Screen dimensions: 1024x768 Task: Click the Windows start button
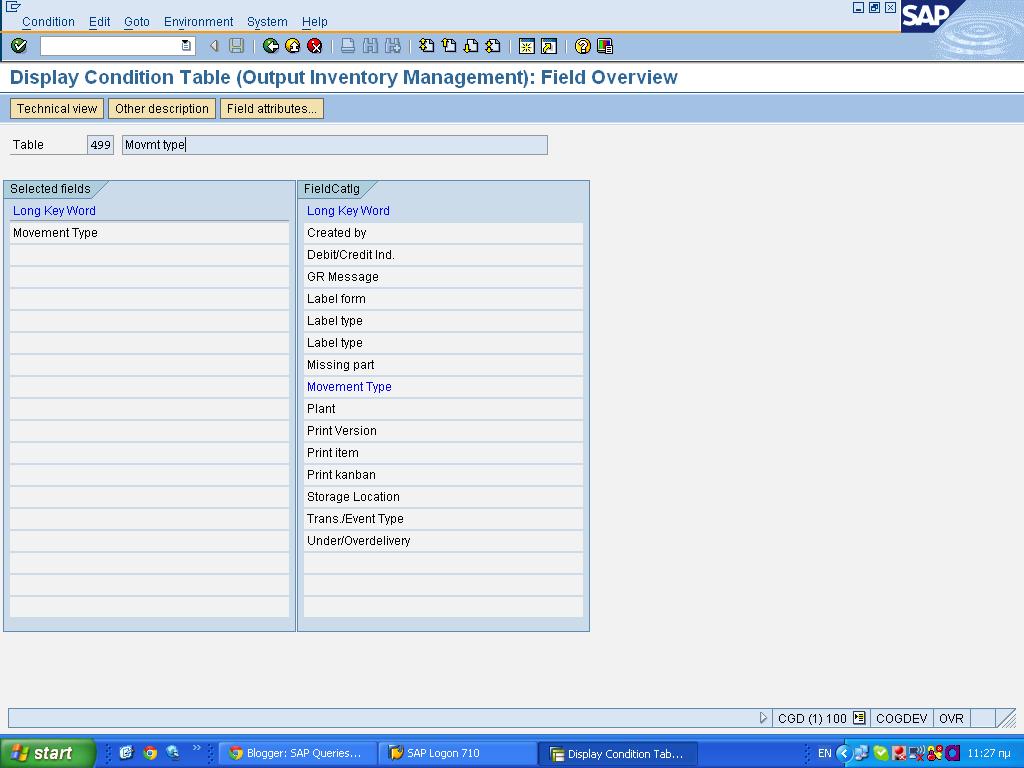click(47, 753)
